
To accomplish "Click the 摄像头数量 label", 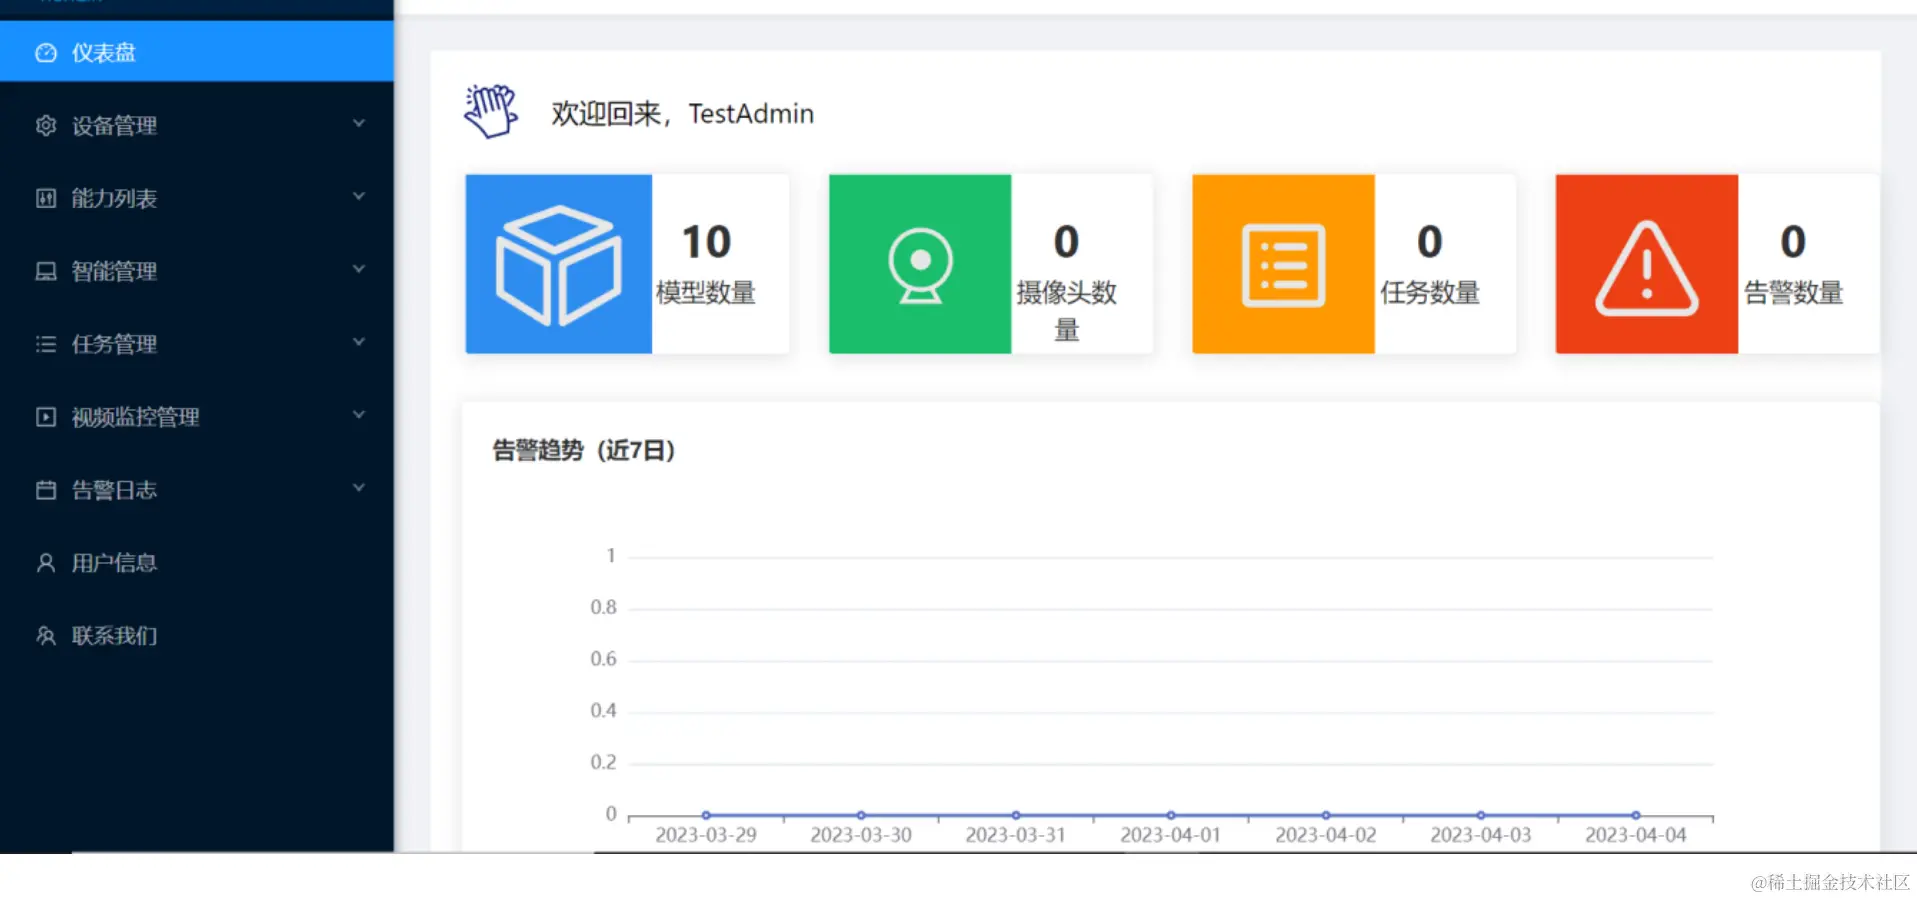I will click(x=1067, y=311).
